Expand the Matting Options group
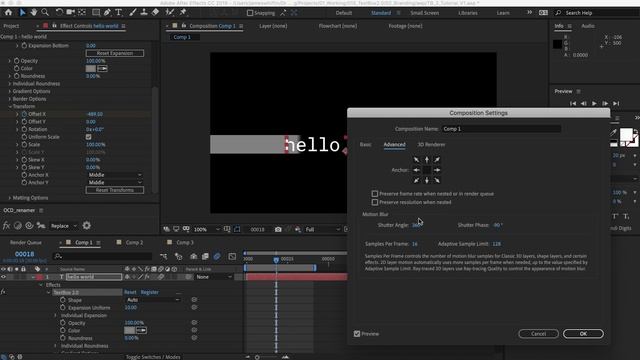640x360 pixels. tap(10, 198)
